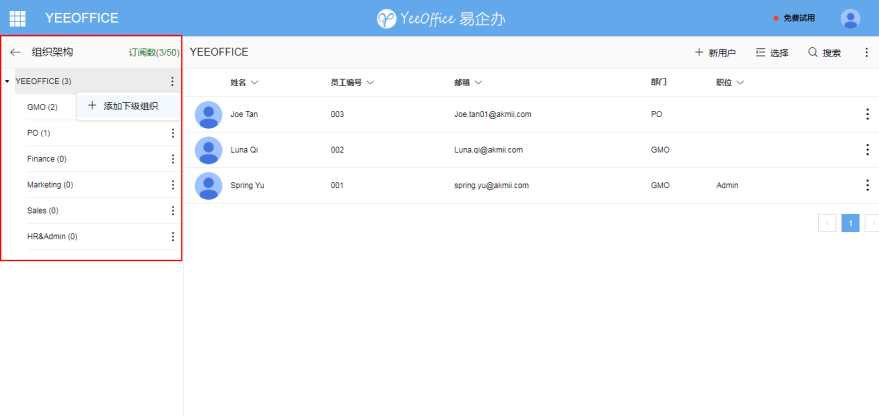This screenshot has width=879, height=416.
Task: Click the YeeOffice 易企办 logo
Action: point(441,19)
